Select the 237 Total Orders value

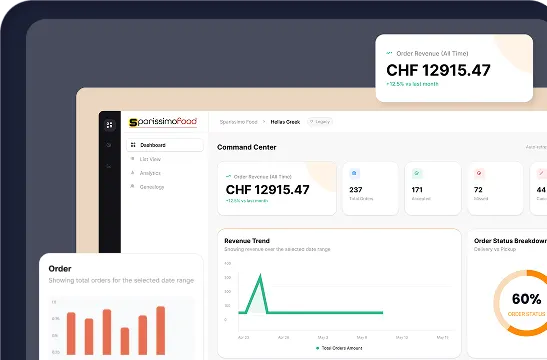(356, 190)
